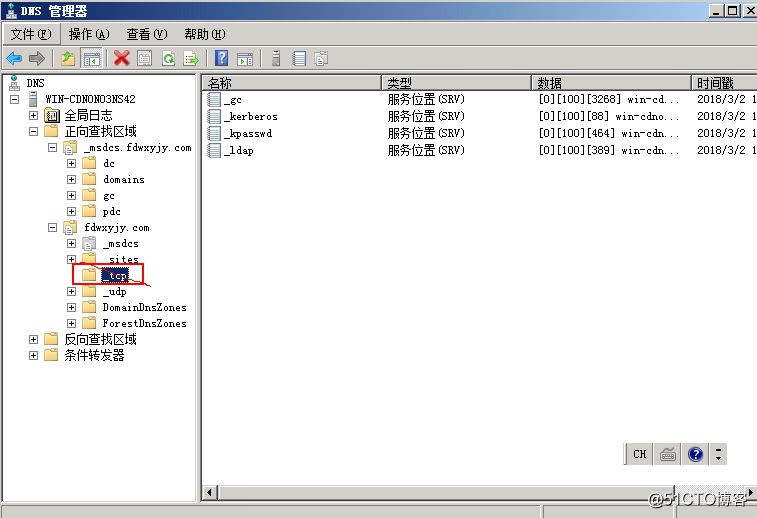The height and width of the screenshot is (518, 757).
Task: Expand the 反向查找区域 node
Action: [x=33, y=339]
